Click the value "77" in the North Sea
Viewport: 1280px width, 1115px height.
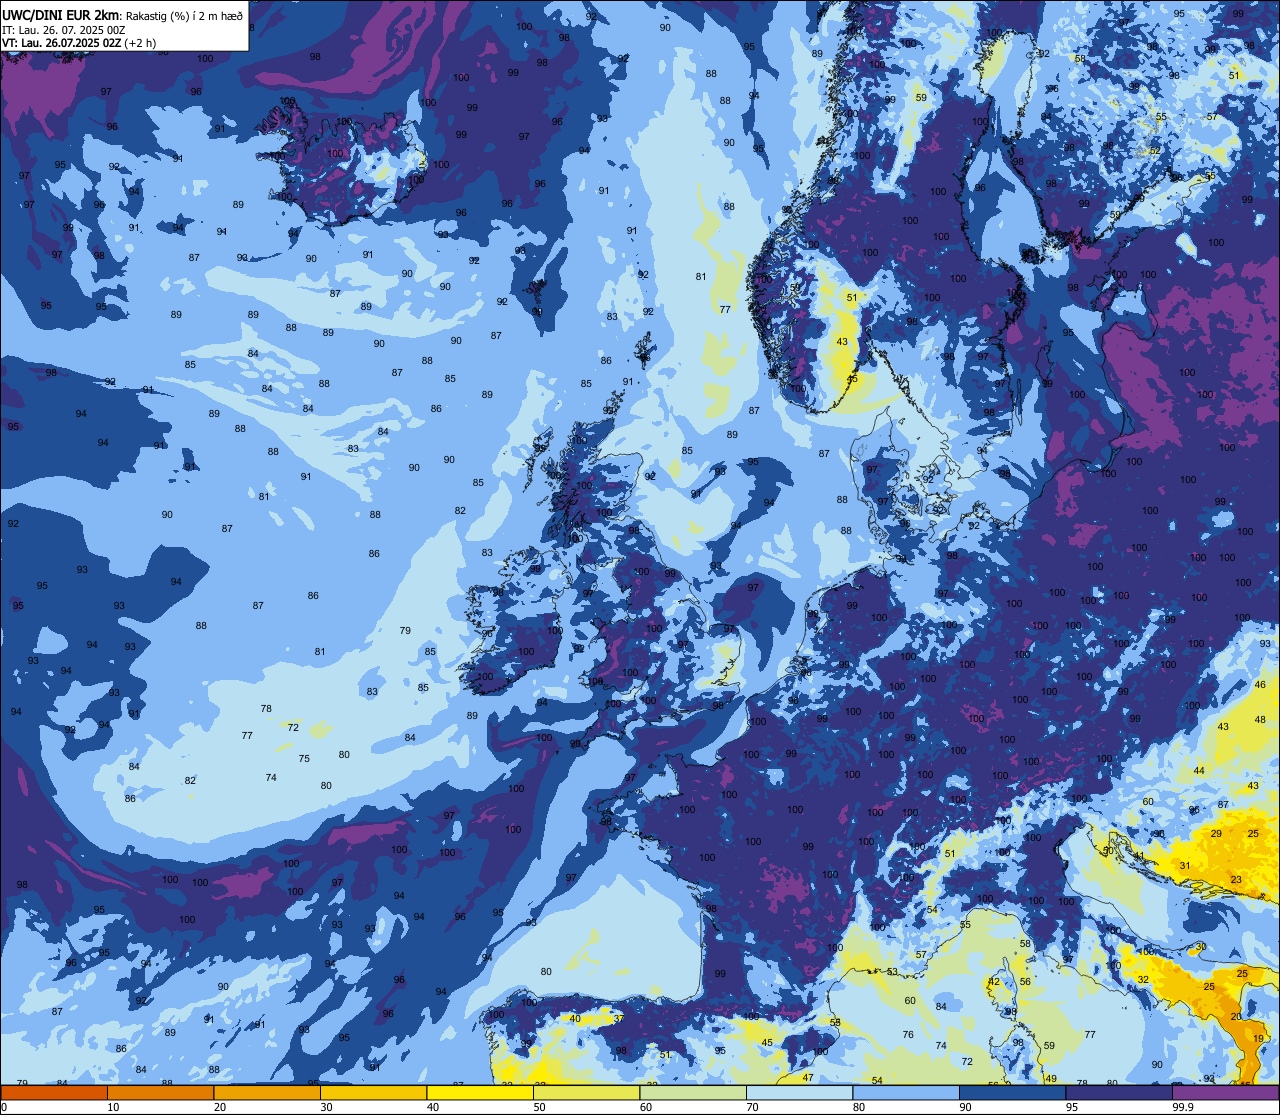[x=725, y=310]
